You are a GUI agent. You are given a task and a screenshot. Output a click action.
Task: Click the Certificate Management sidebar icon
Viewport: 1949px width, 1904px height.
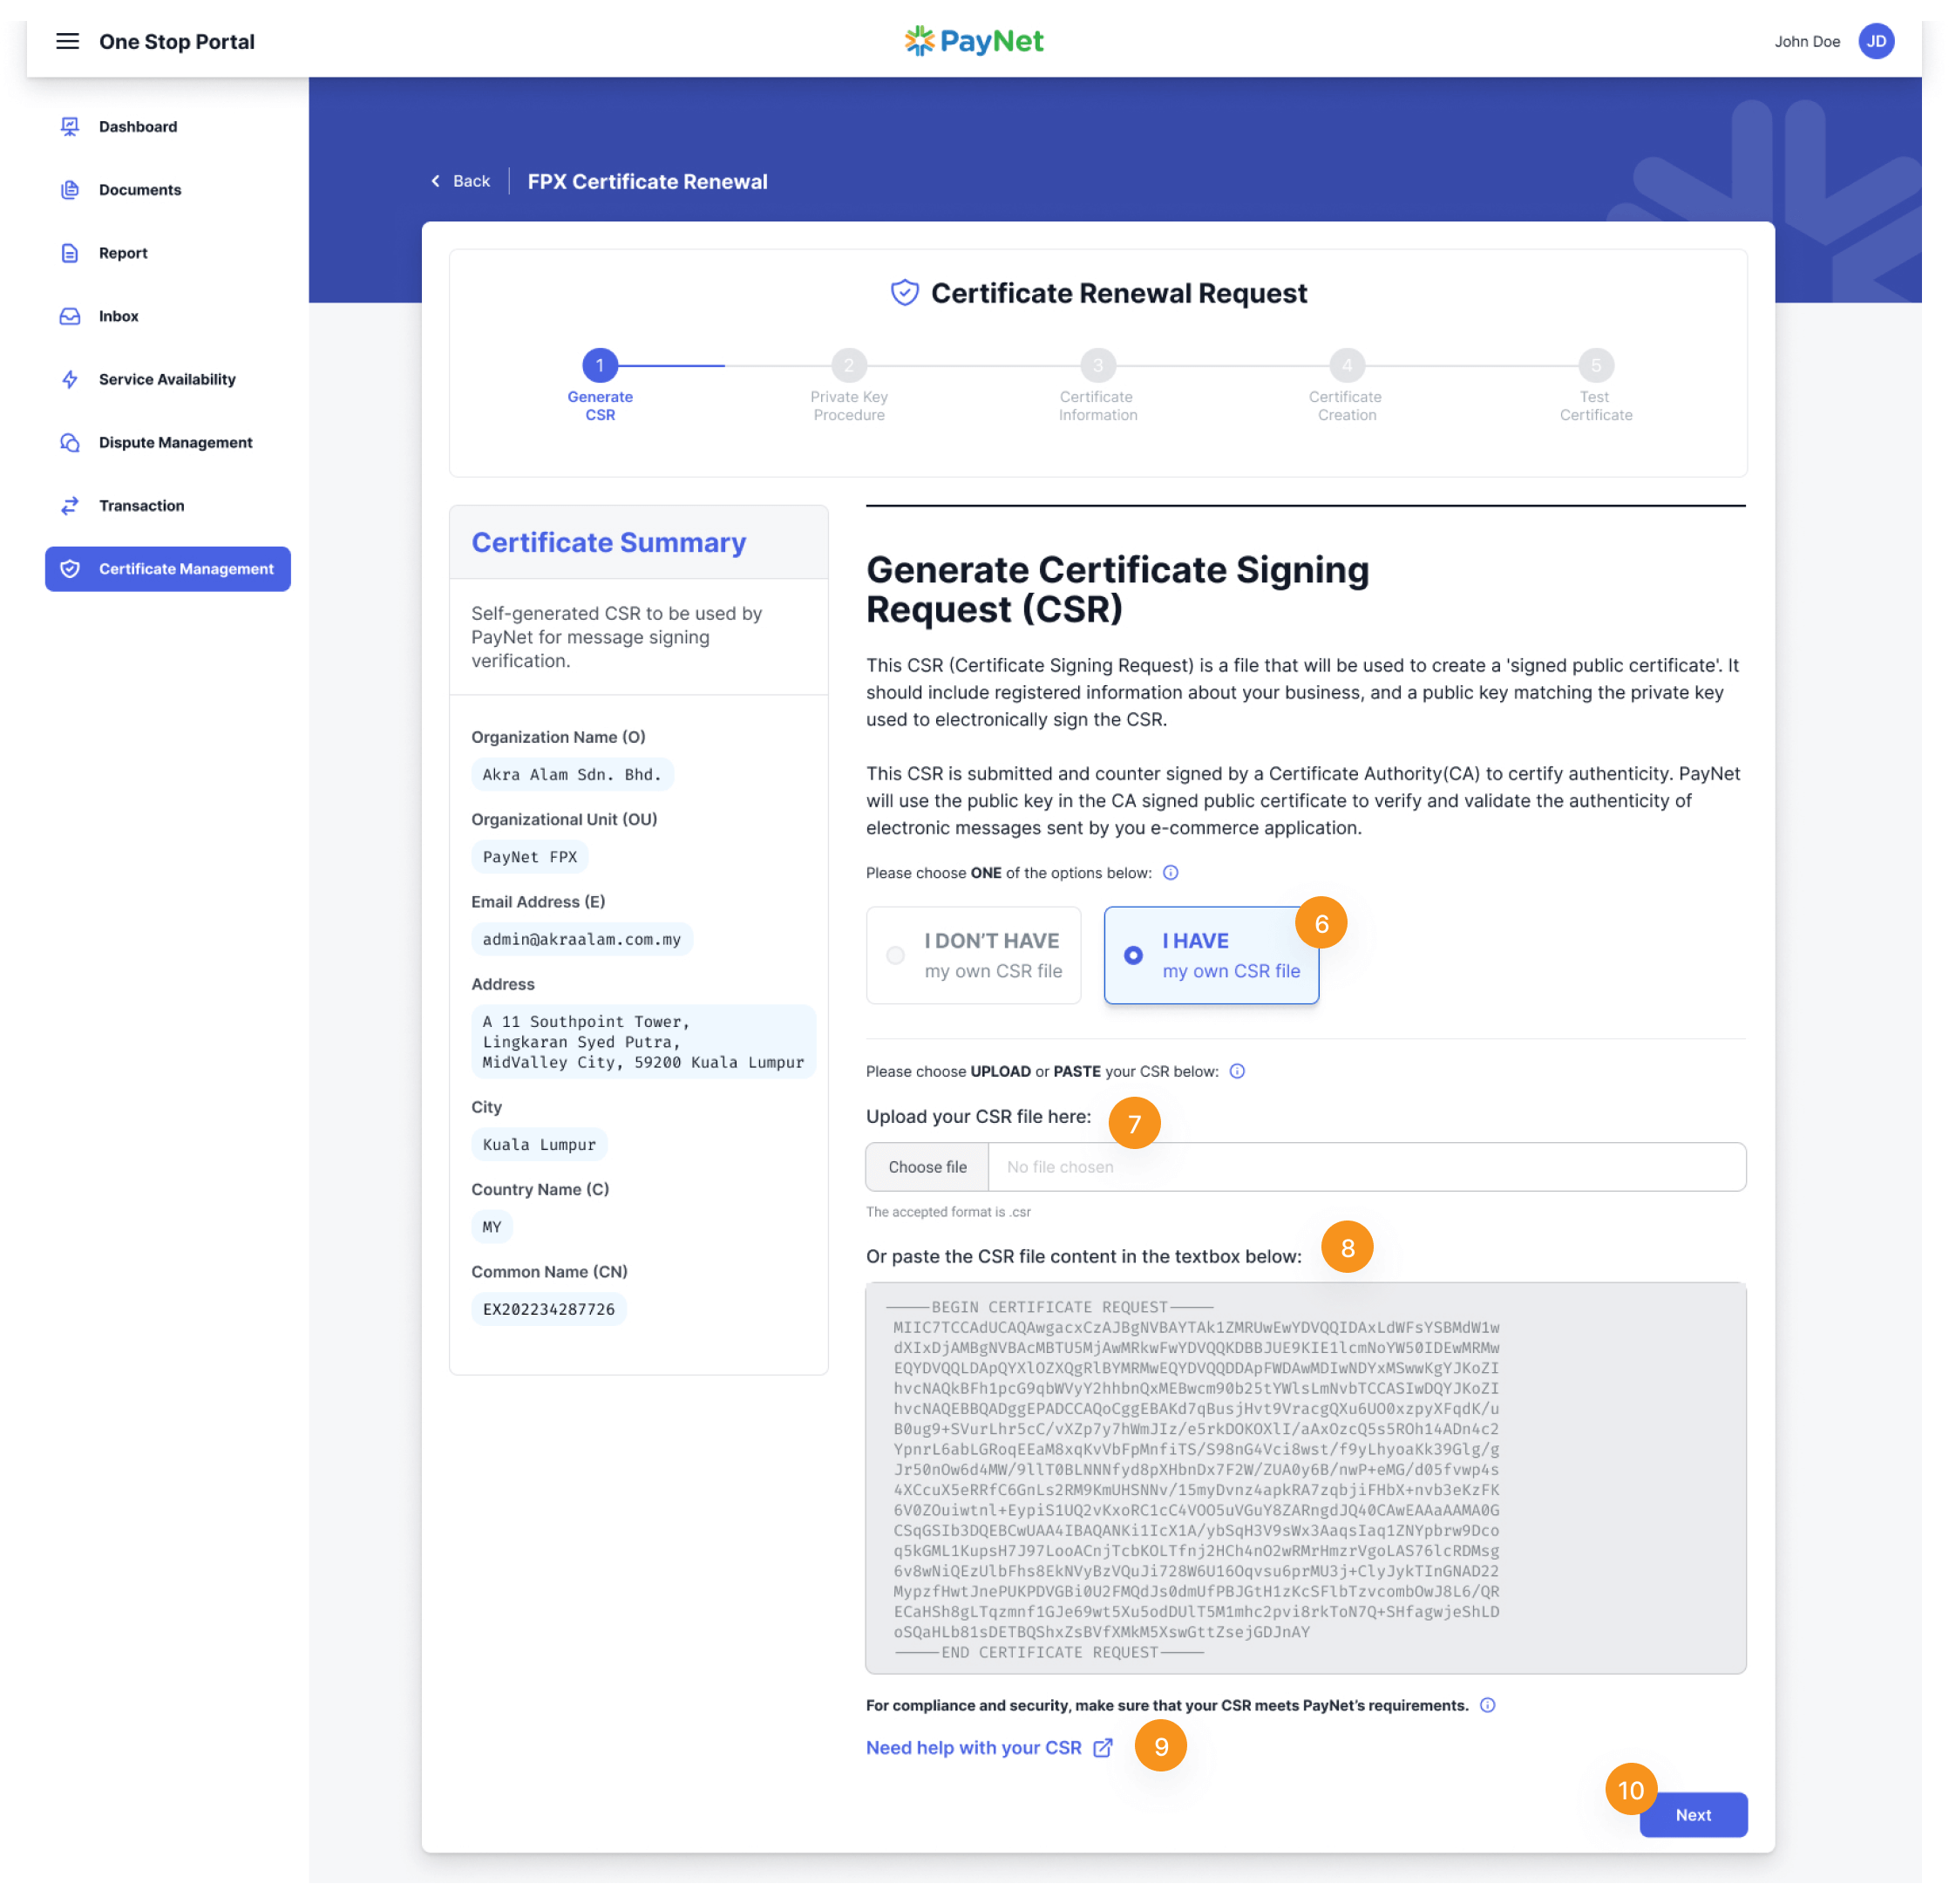(70, 568)
